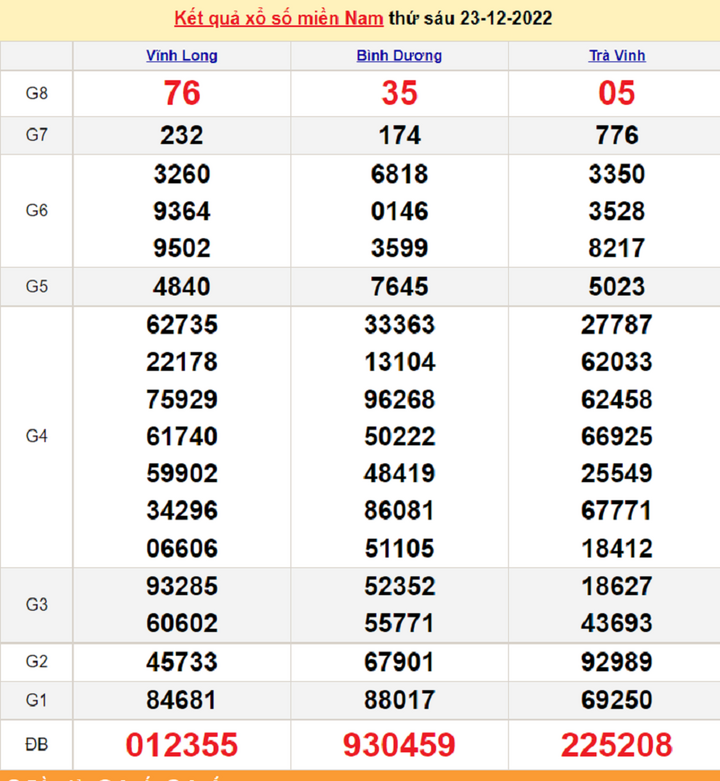
Task: Click the G1 number 84681
Action: tap(182, 700)
